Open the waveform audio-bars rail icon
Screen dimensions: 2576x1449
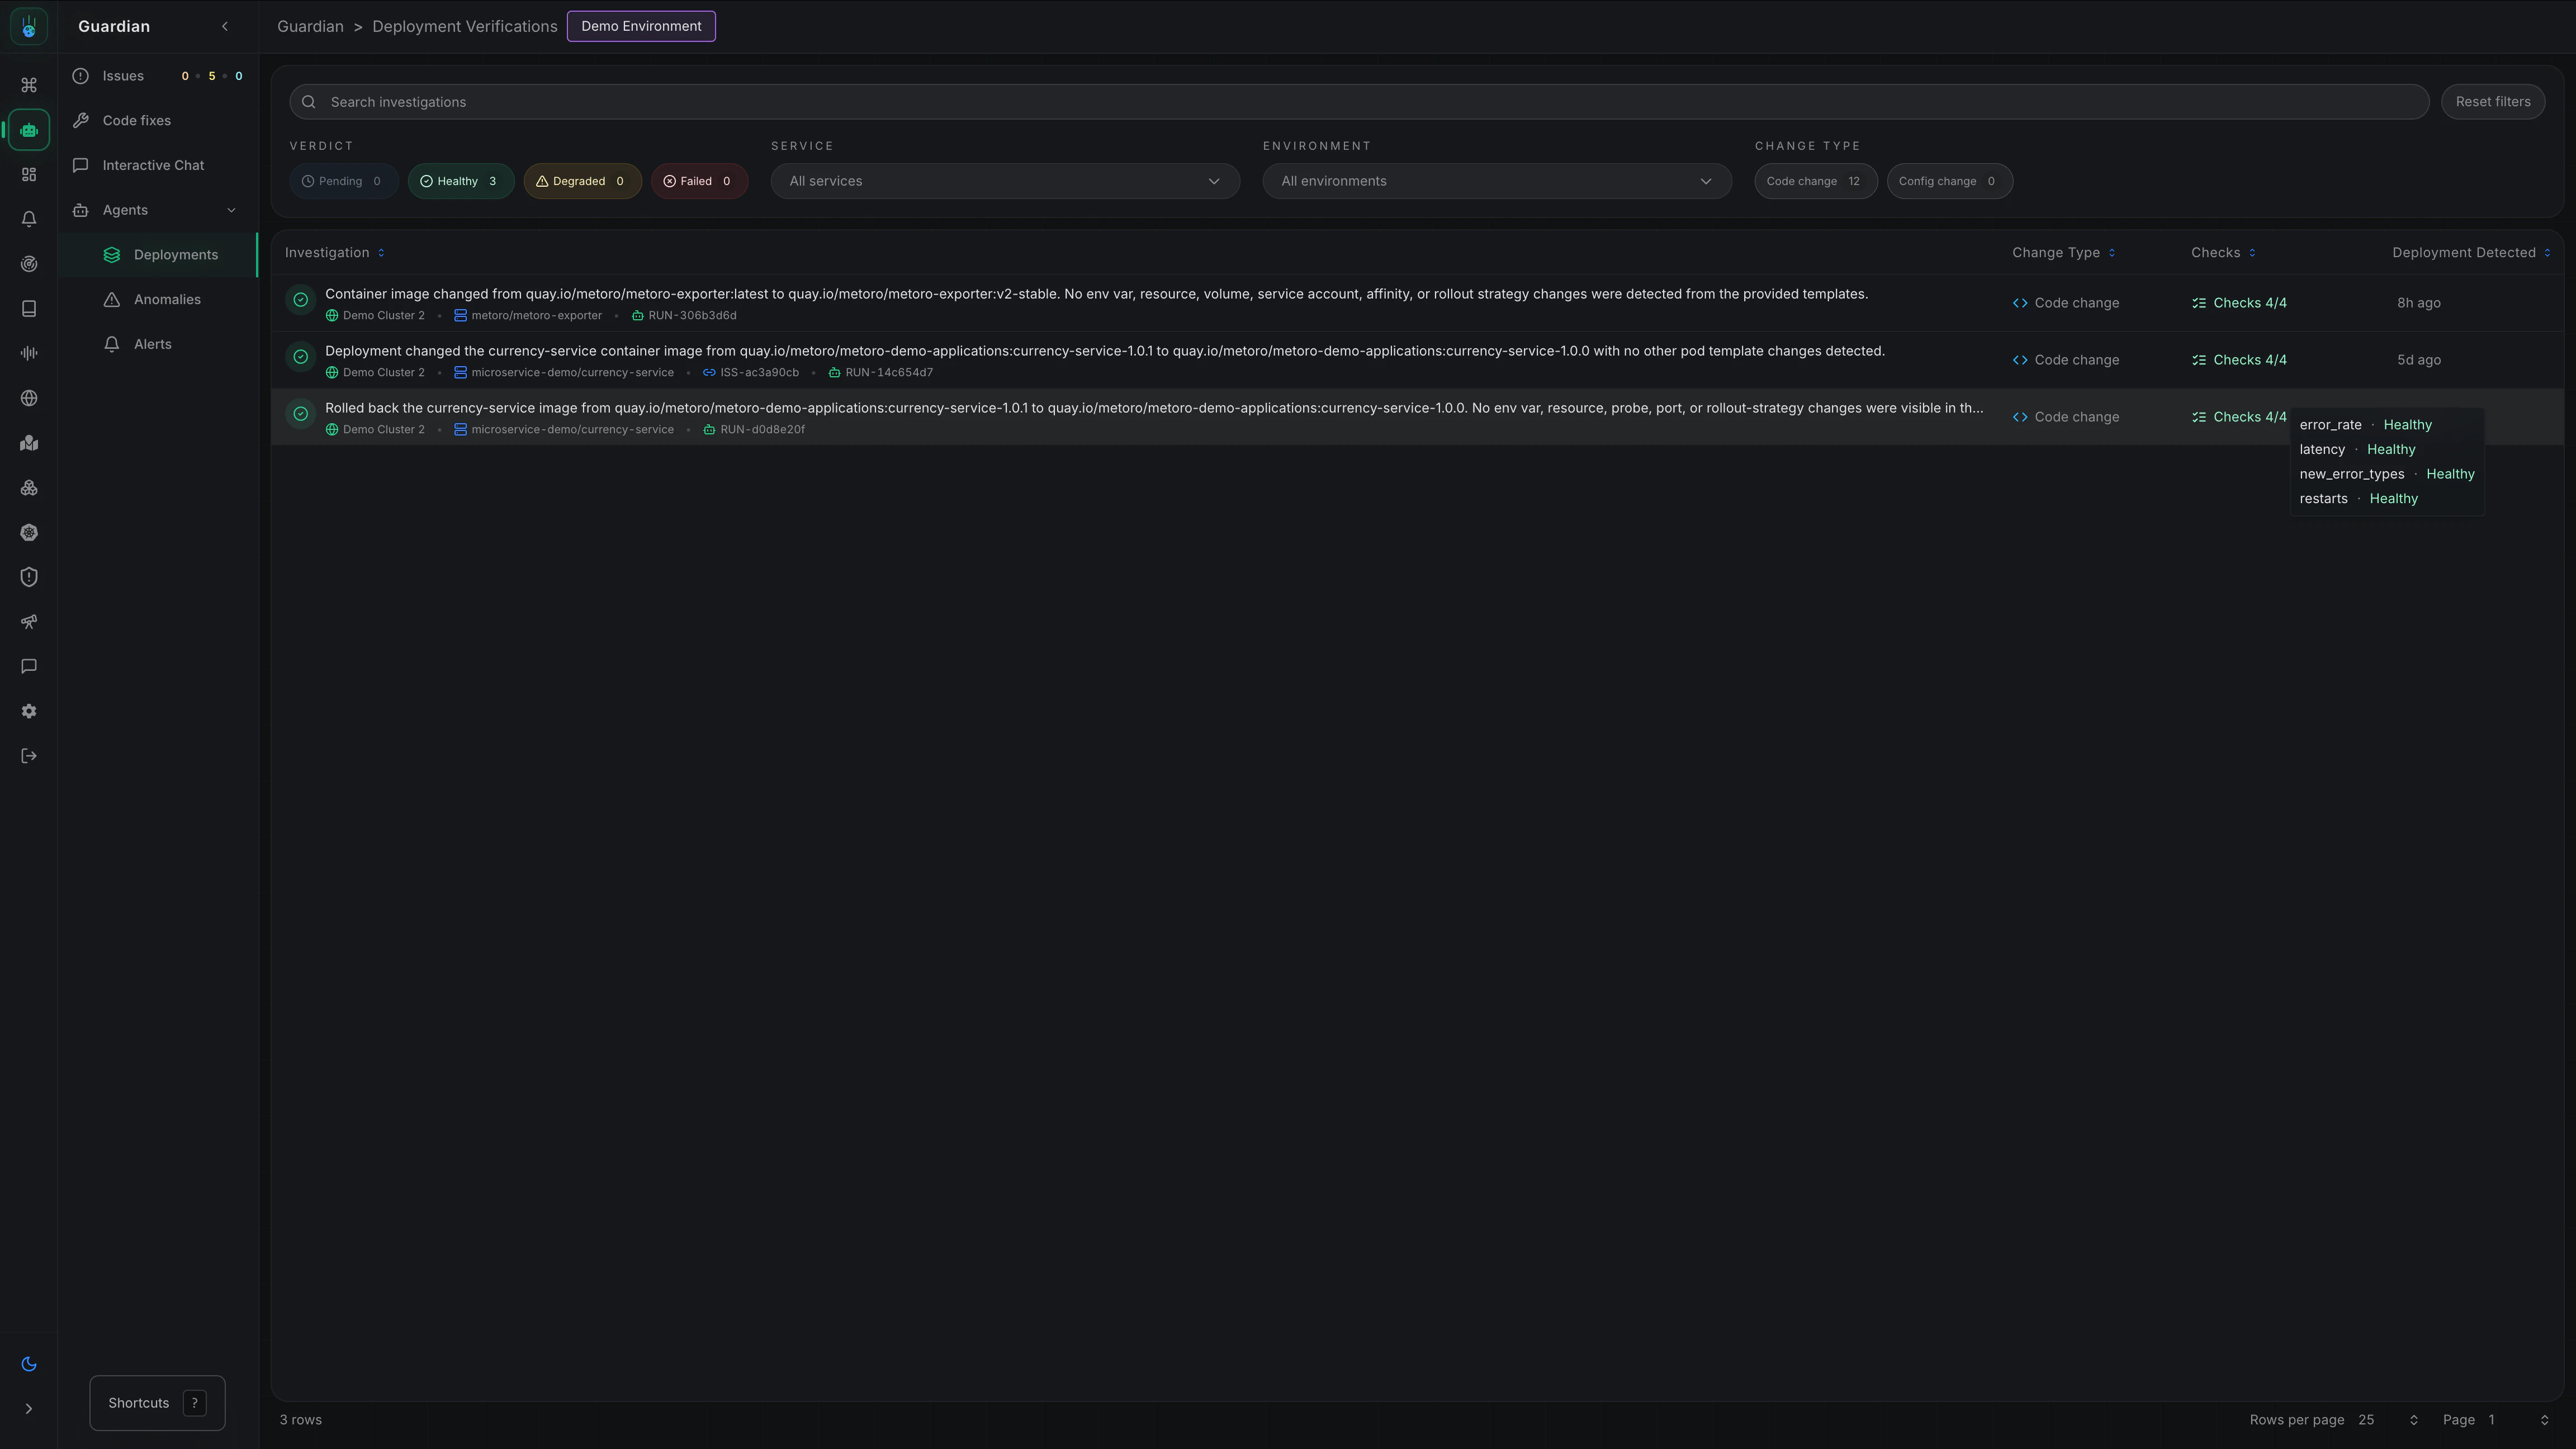pos(29,353)
